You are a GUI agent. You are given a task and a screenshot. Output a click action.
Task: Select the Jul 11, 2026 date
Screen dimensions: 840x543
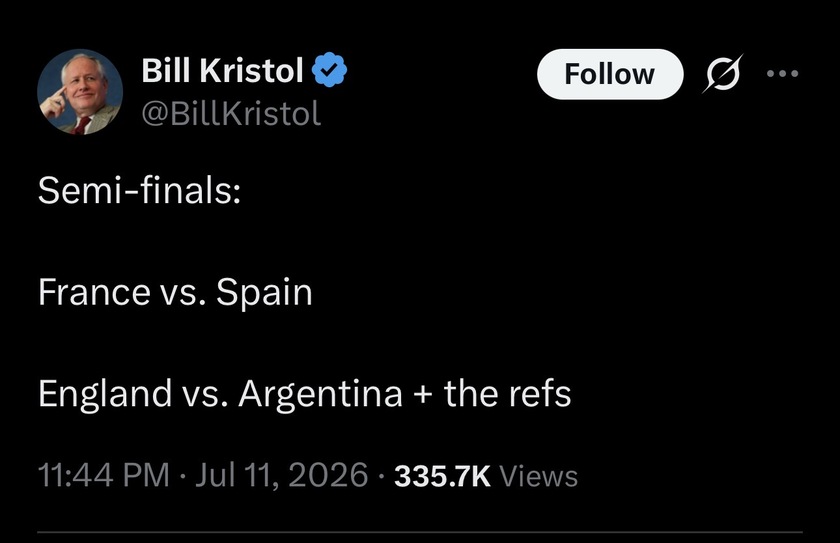click(x=281, y=475)
